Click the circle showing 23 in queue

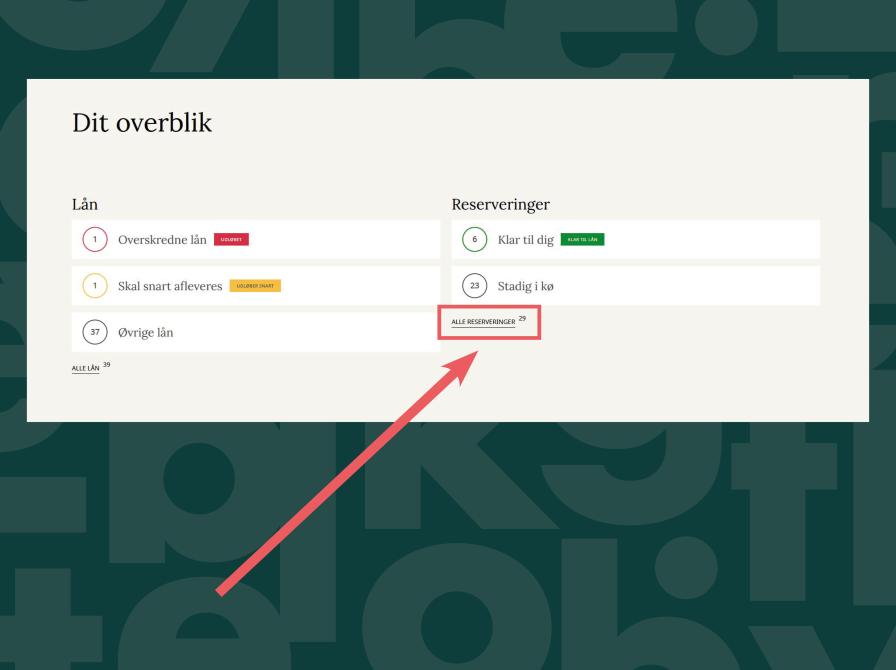tap(474, 286)
